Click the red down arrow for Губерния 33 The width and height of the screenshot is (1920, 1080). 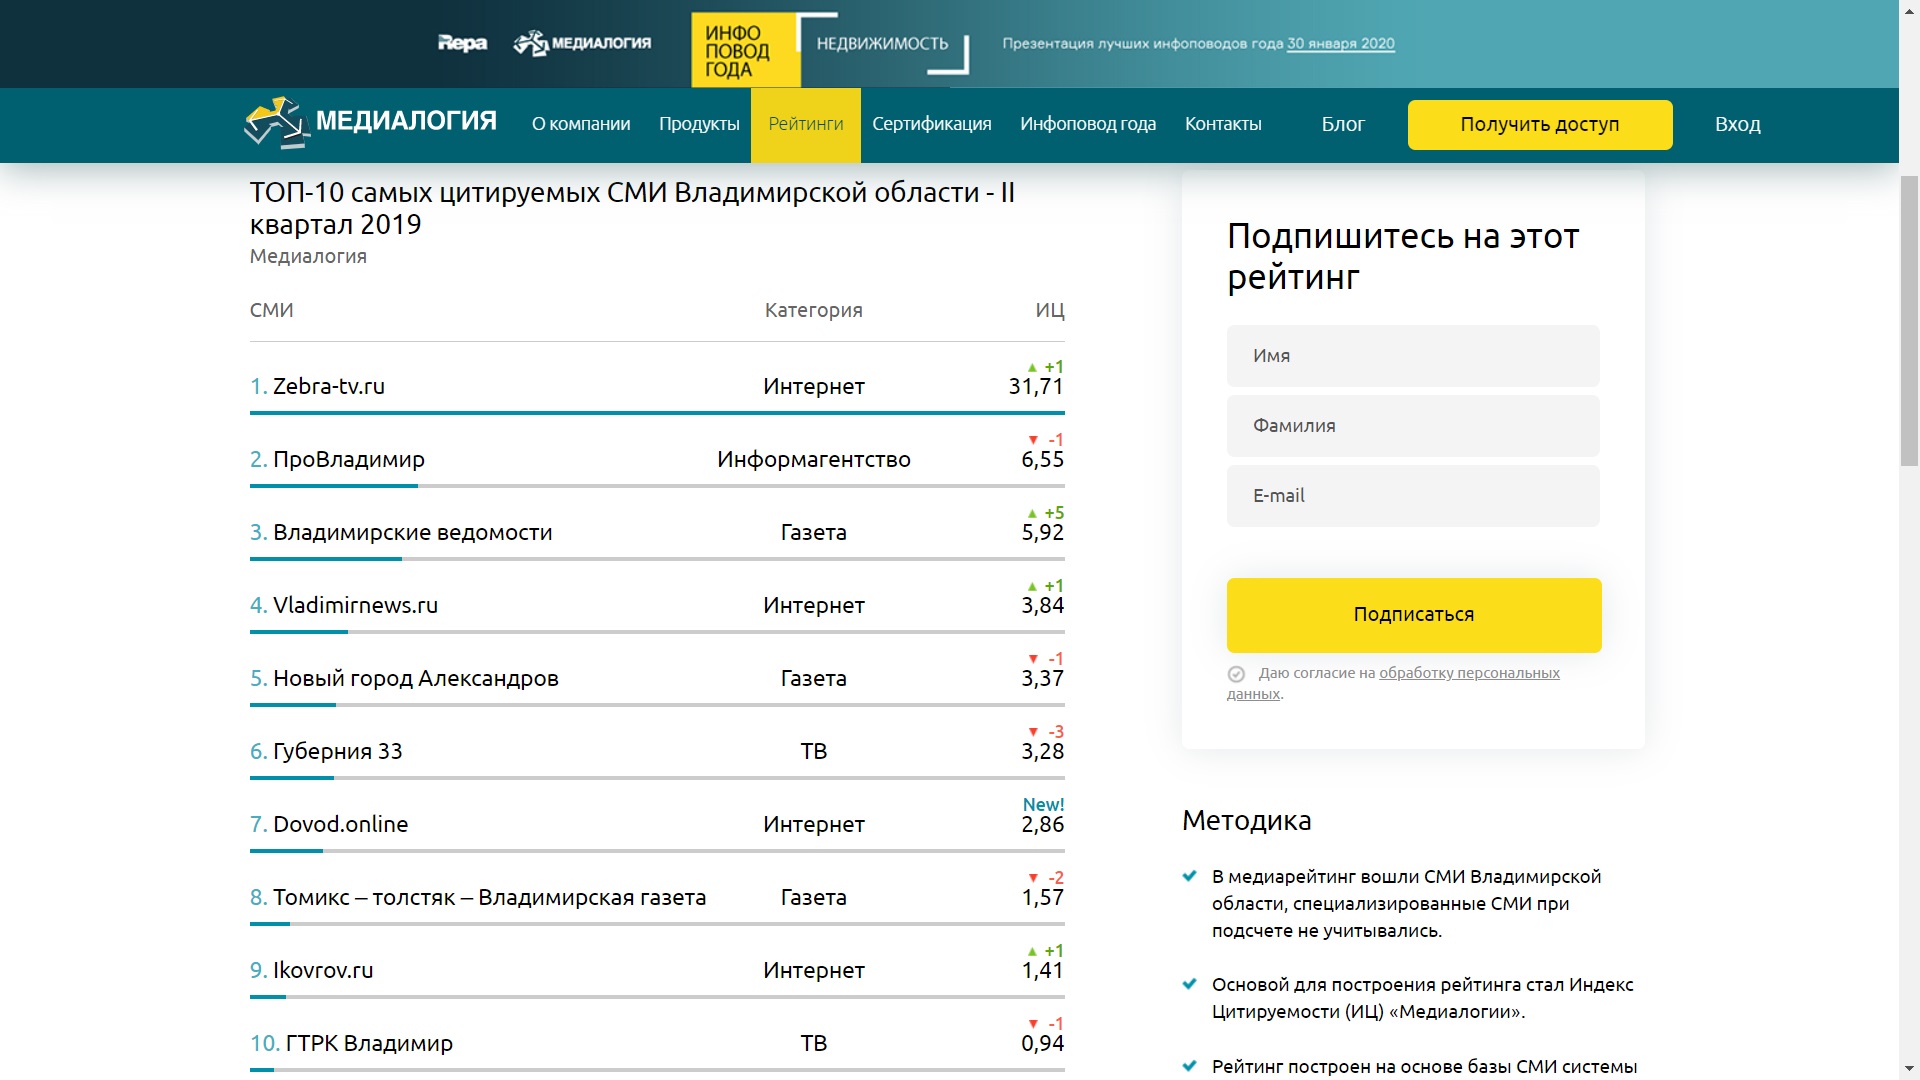(1033, 732)
